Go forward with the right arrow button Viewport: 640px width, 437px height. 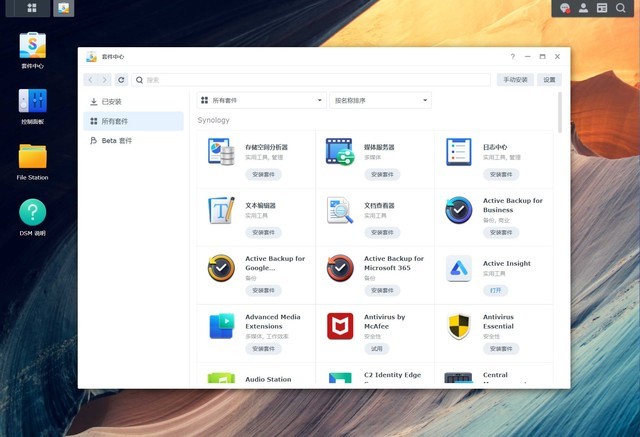(104, 80)
